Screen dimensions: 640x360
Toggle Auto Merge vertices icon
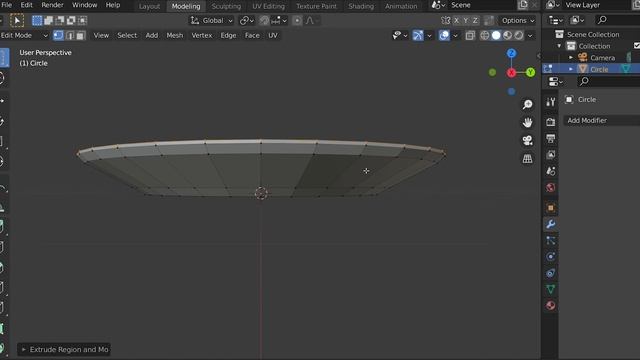(x=489, y=20)
